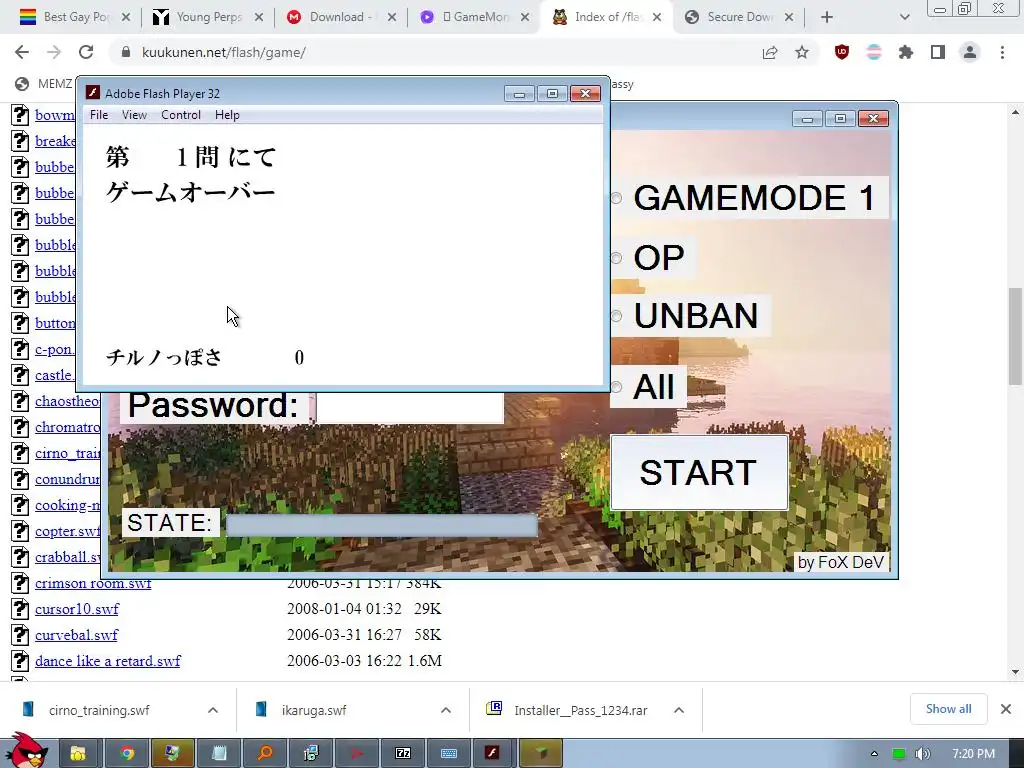
Task: Click the STATE progress bar
Action: coord(381,525)
